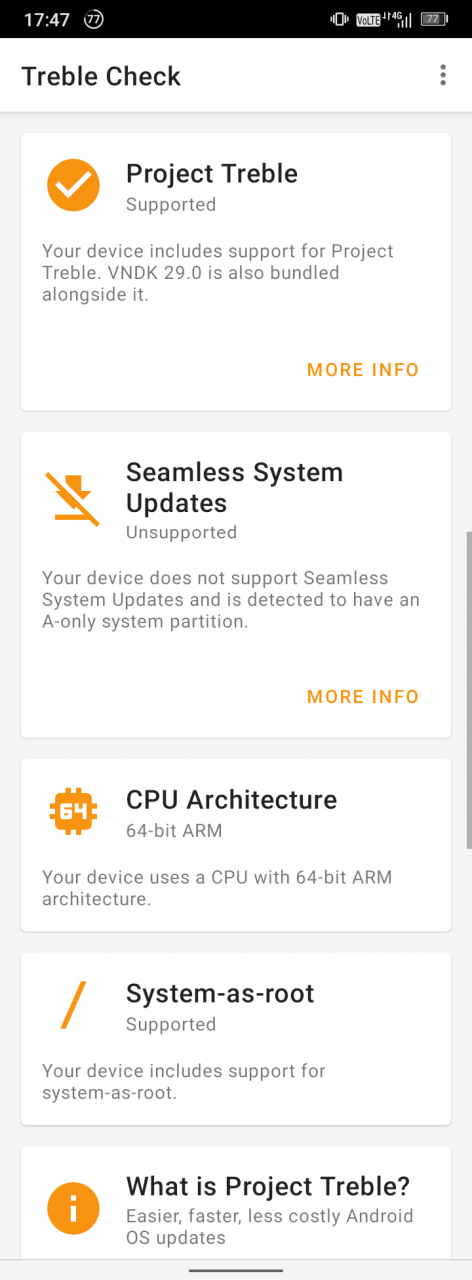
Task: Open MORE INFO for Project Treble
Action: (363, 370)
